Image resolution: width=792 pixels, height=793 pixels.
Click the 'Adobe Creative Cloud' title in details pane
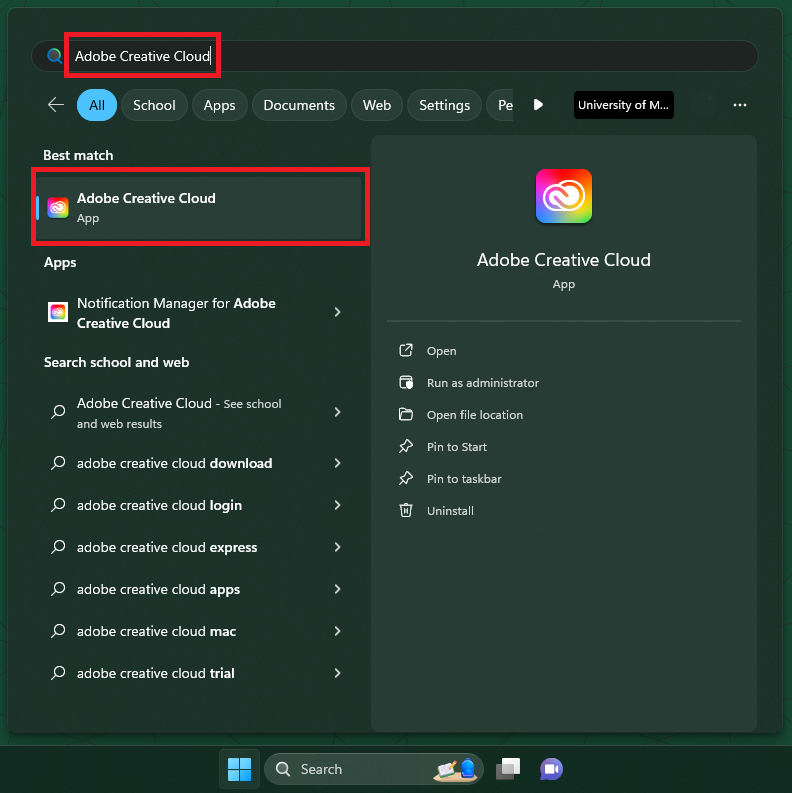point(563,260)
